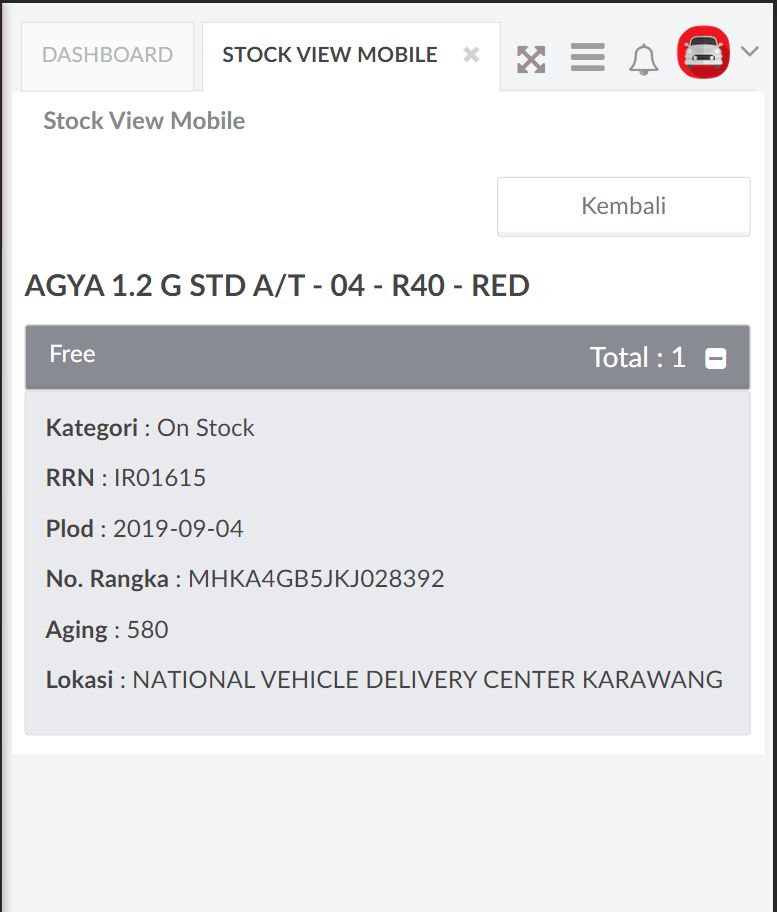This screenshot has width=777, height=912.
Task: Click the AGYA 1.2 G STD heading
Action: 277,286
